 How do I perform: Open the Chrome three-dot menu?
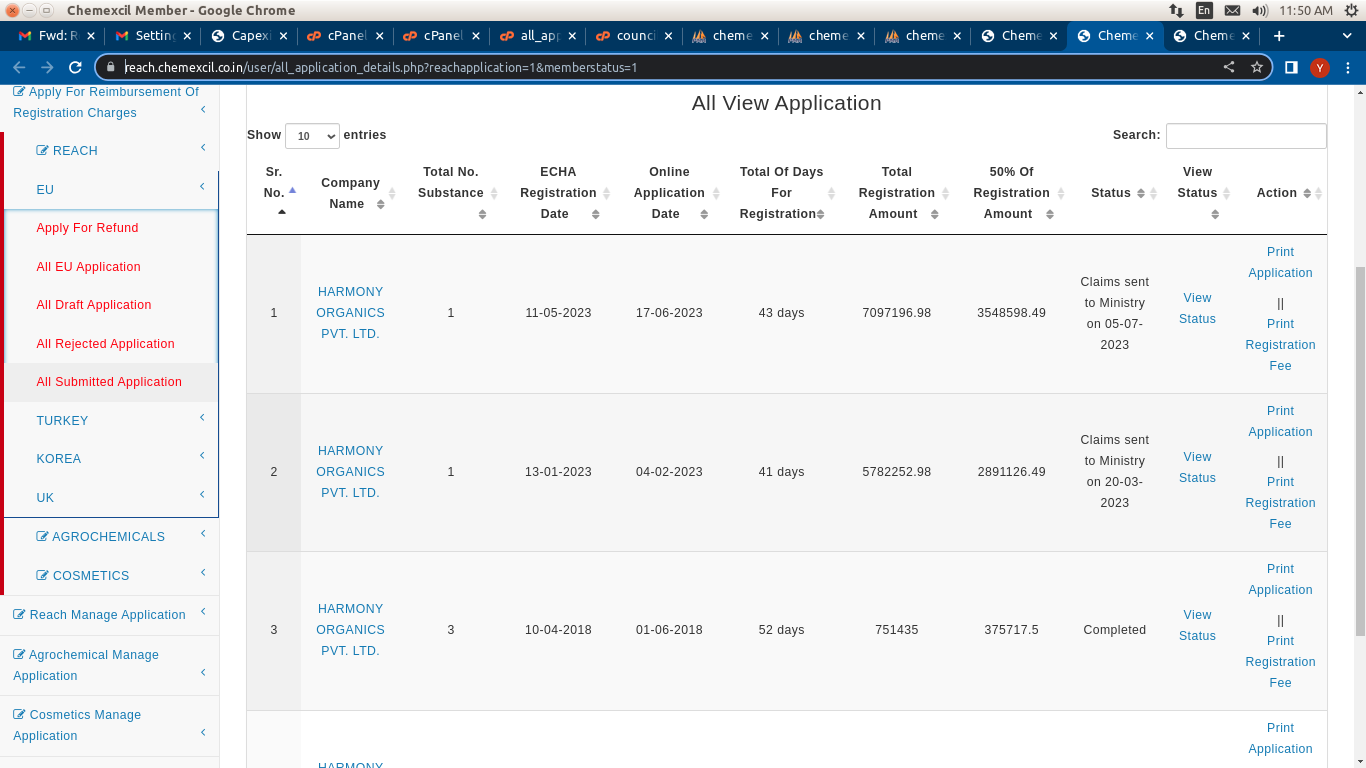[1348, 68]
